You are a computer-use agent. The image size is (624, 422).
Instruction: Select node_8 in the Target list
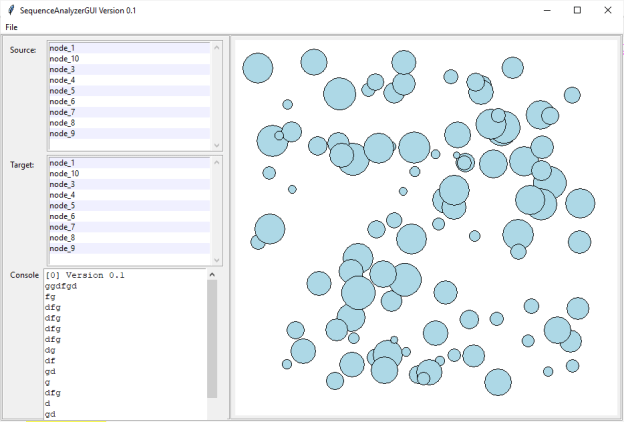63,238
